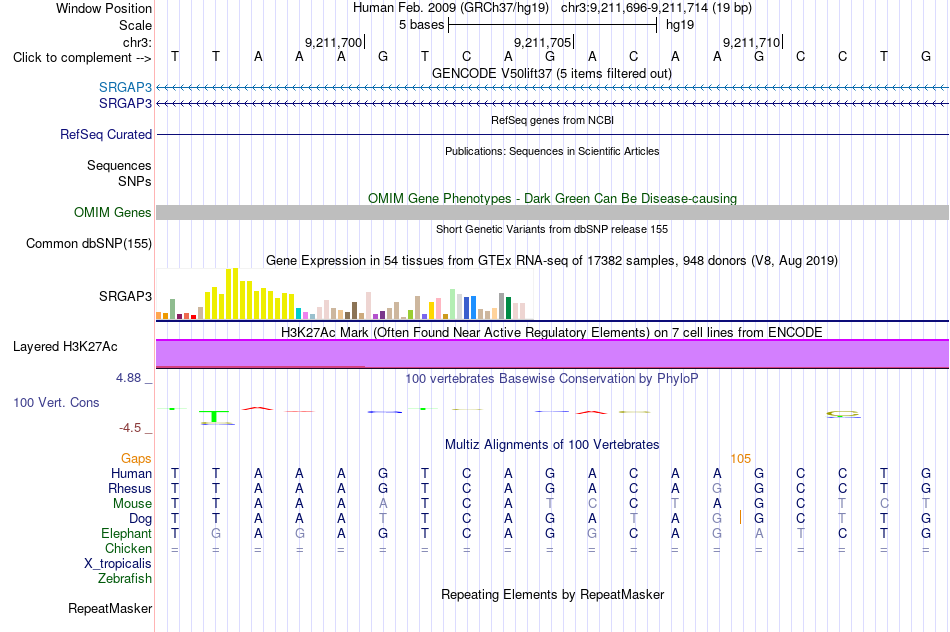Click the 9,211,710 ruler position label

[x=751, y=42]
